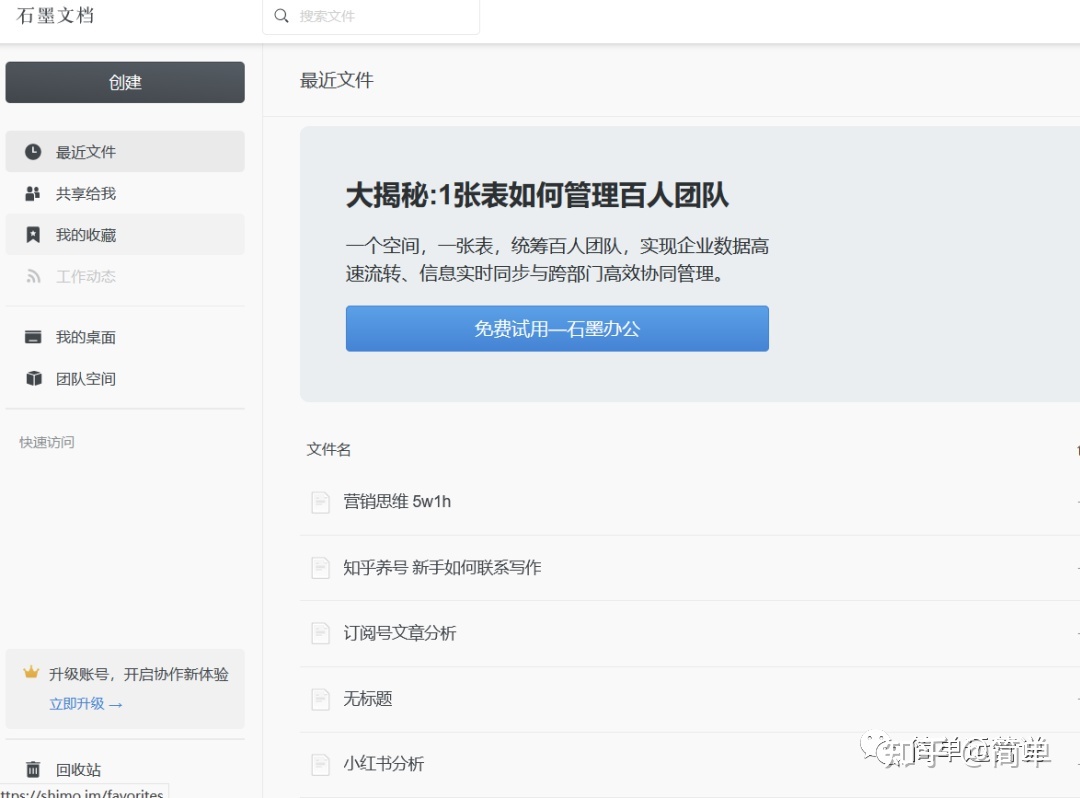Click the 最近文件 page heading
The height and width of the screenshot is (798, 1080).
tap(337, 81)
